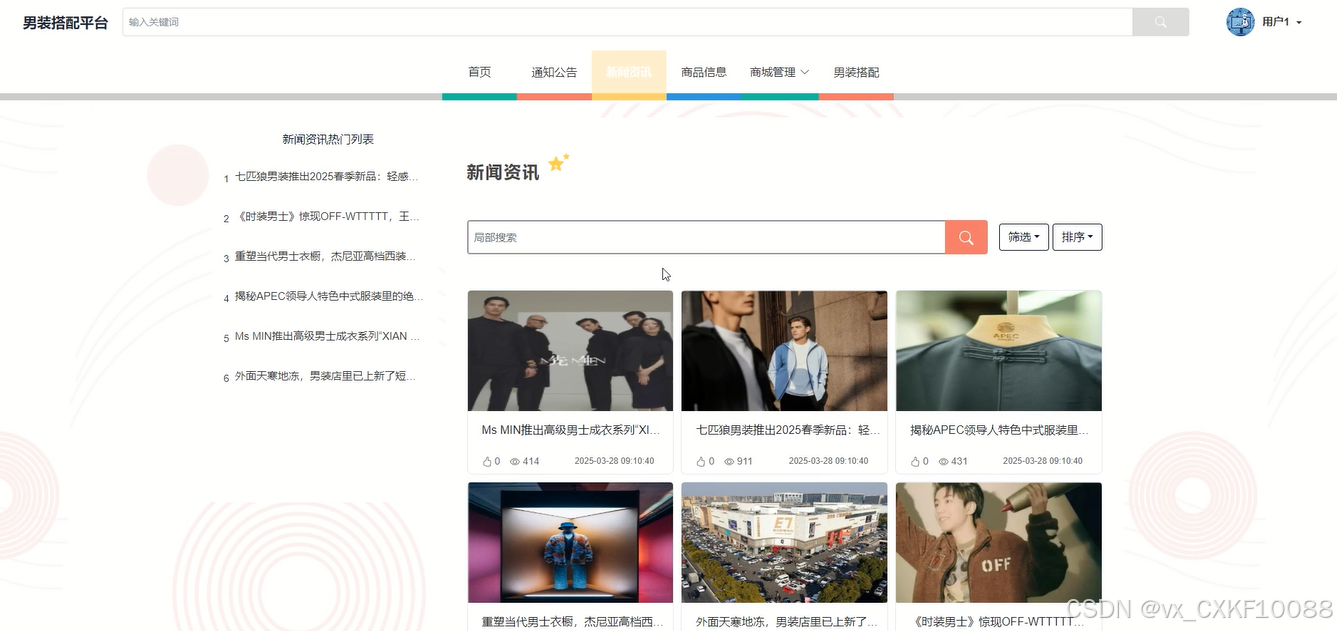The image size is (1337, 631).
Task: Select the highlighted 新闻资讯 tab
Action: click(x=629, y=72)
